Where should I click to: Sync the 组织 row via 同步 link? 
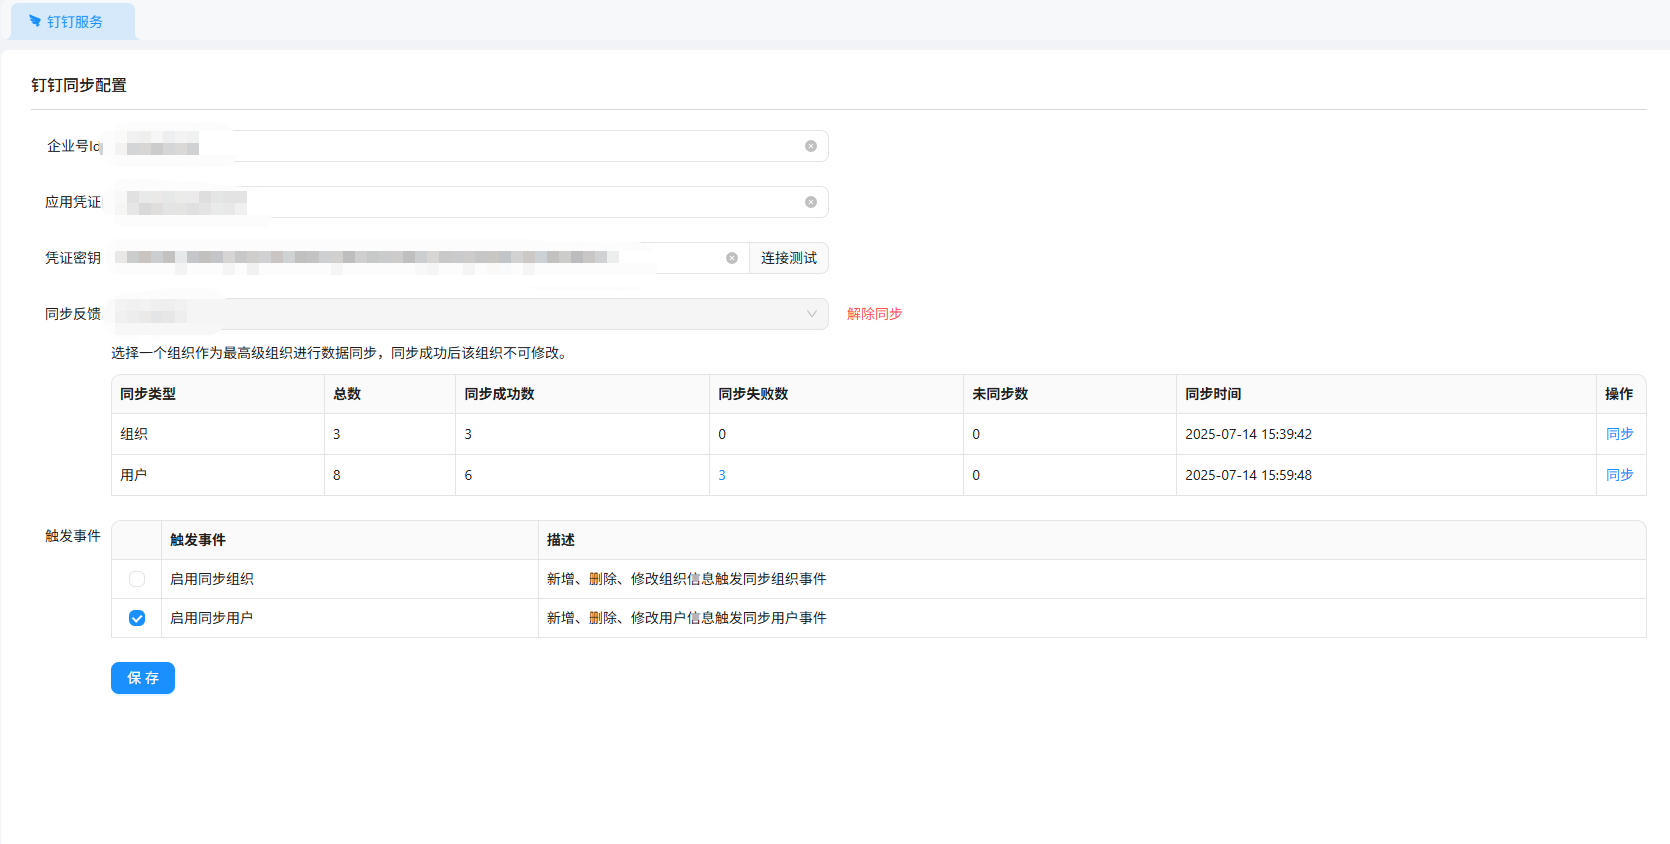coord(1619,434)
